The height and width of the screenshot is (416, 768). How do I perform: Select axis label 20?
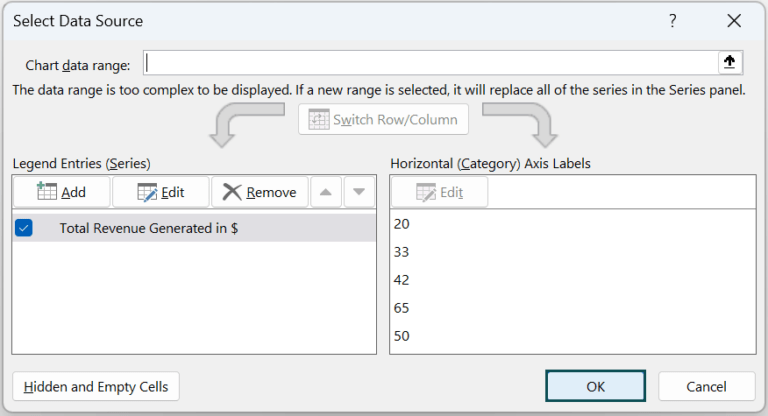pos(402,224)
